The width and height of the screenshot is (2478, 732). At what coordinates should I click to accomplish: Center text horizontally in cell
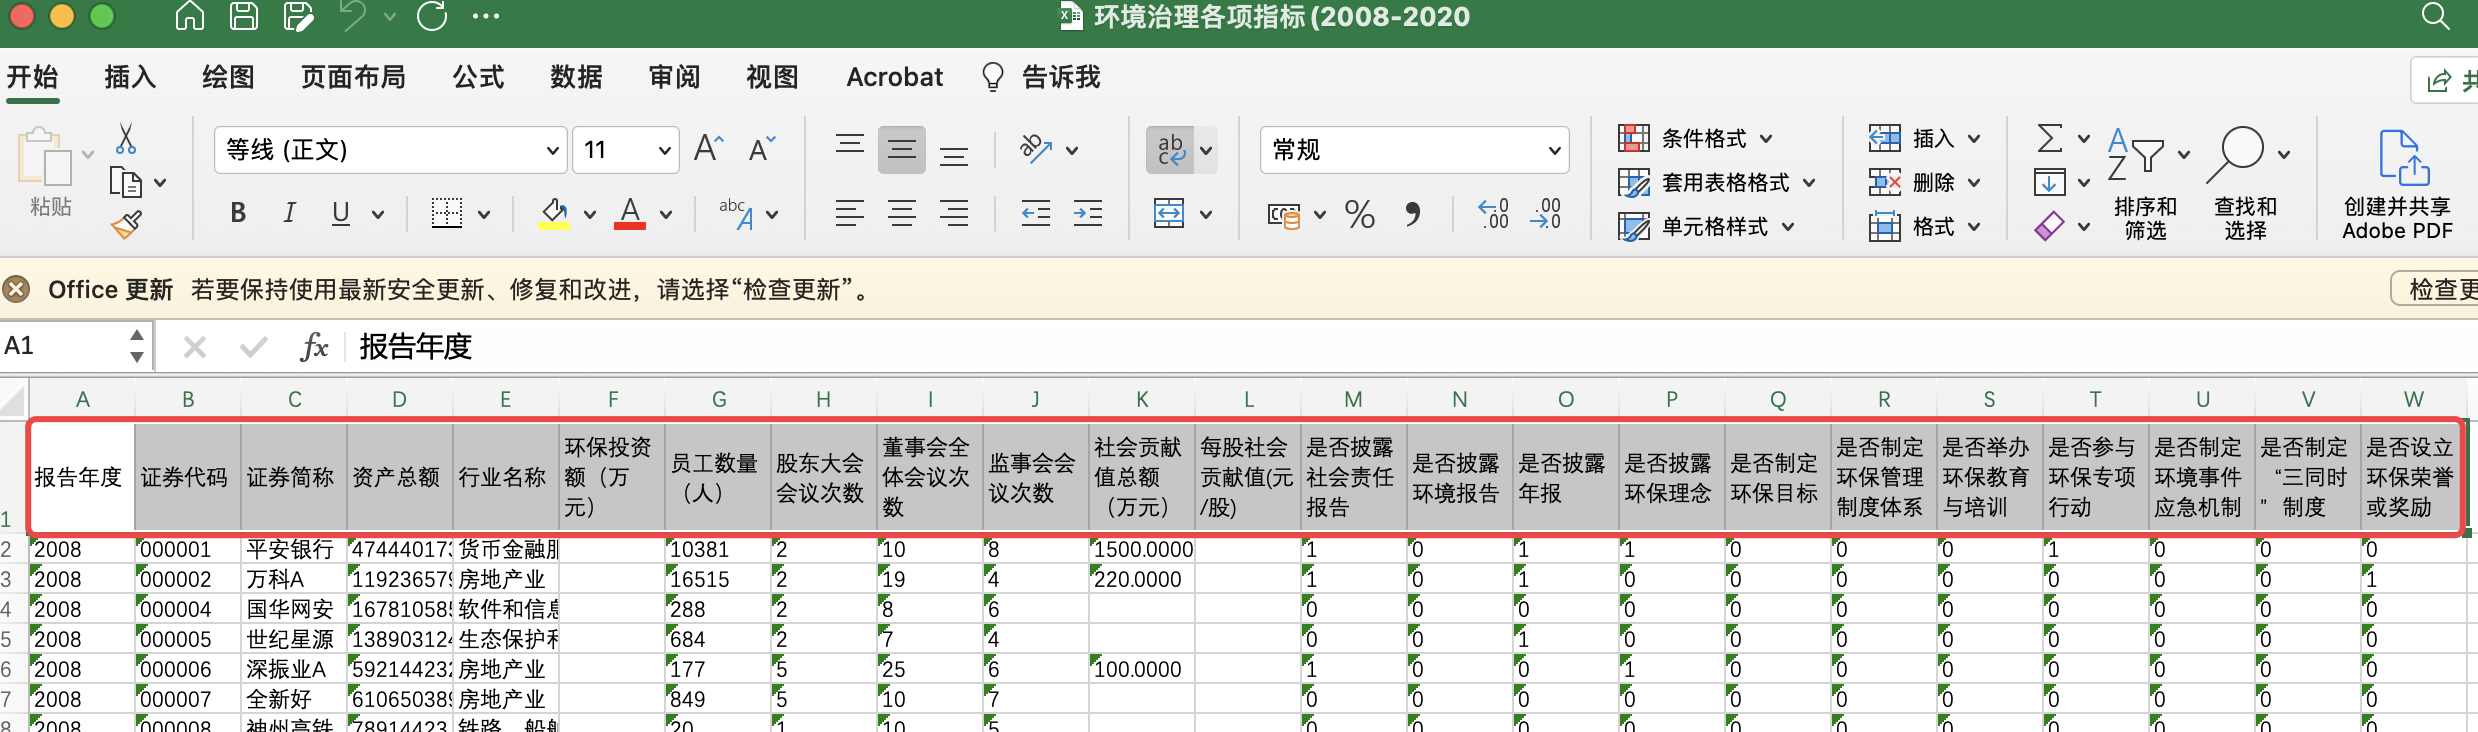click(902, 213)
